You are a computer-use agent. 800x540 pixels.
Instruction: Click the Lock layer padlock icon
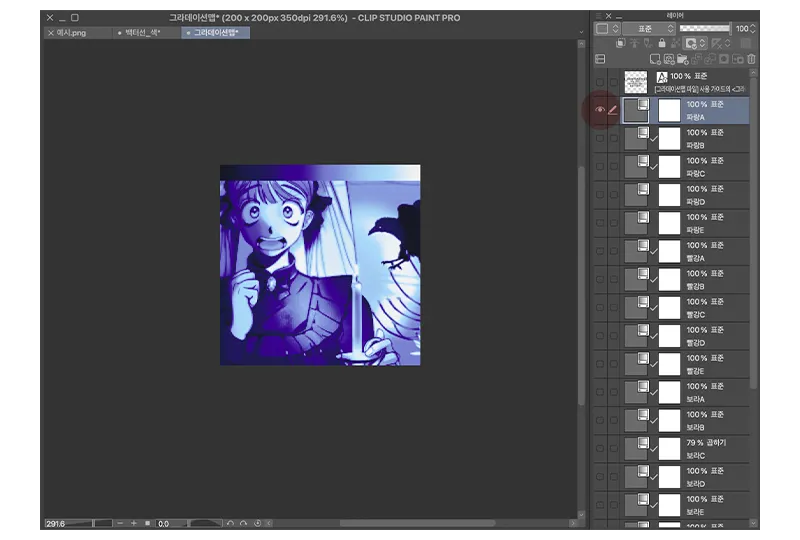(662, 43)
